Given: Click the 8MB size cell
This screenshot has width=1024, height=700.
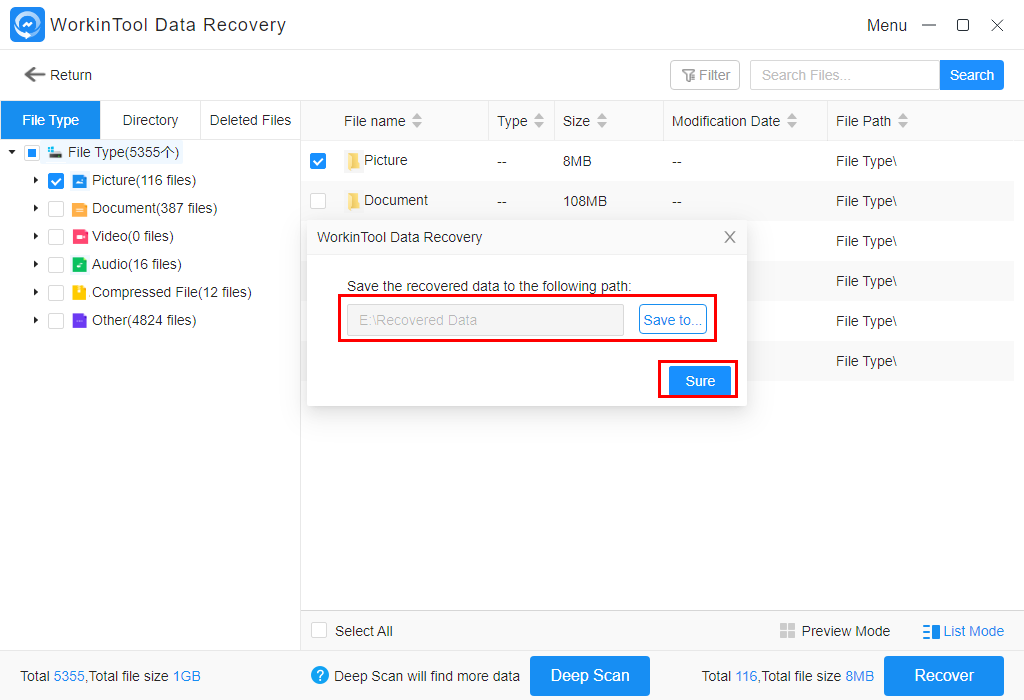Looking at the screenshot, I should (x=577, y=161).
